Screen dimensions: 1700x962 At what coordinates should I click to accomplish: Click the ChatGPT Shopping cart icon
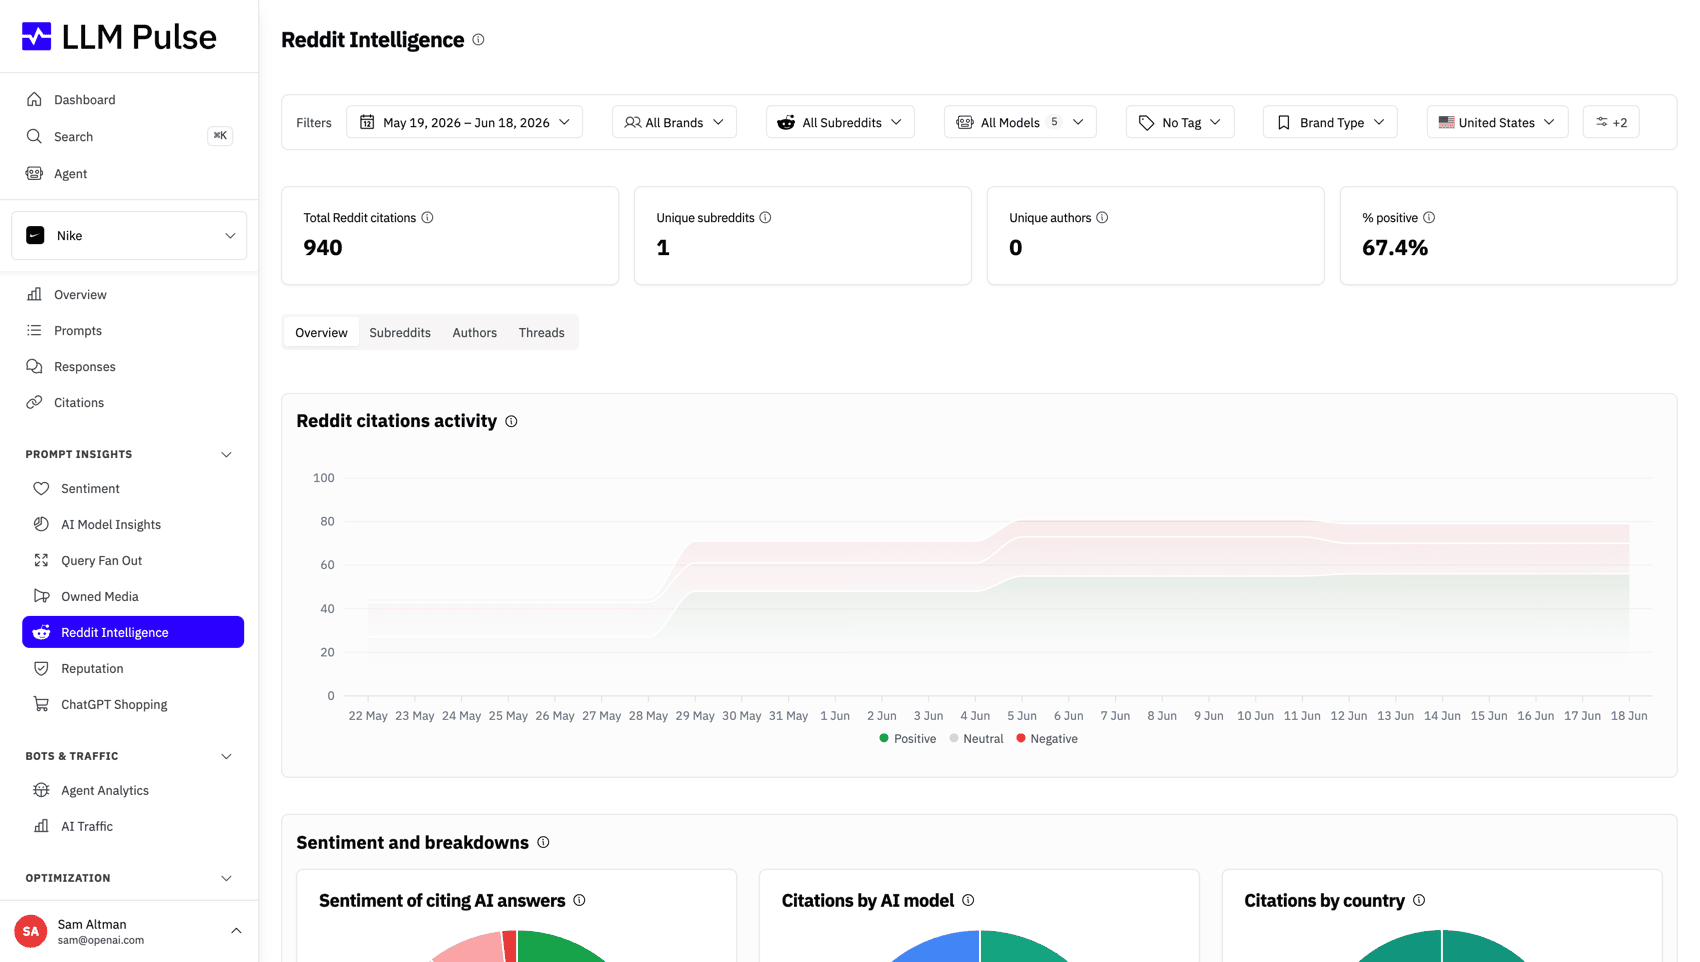click(x=41, y=704)
